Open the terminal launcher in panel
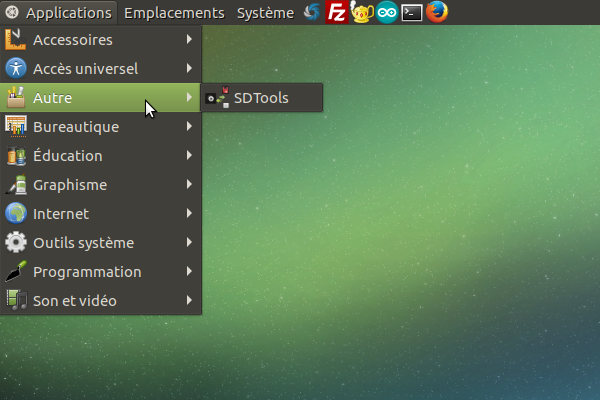Image resolution: width=600 pixels, height=400 pixels. (411, 13)
